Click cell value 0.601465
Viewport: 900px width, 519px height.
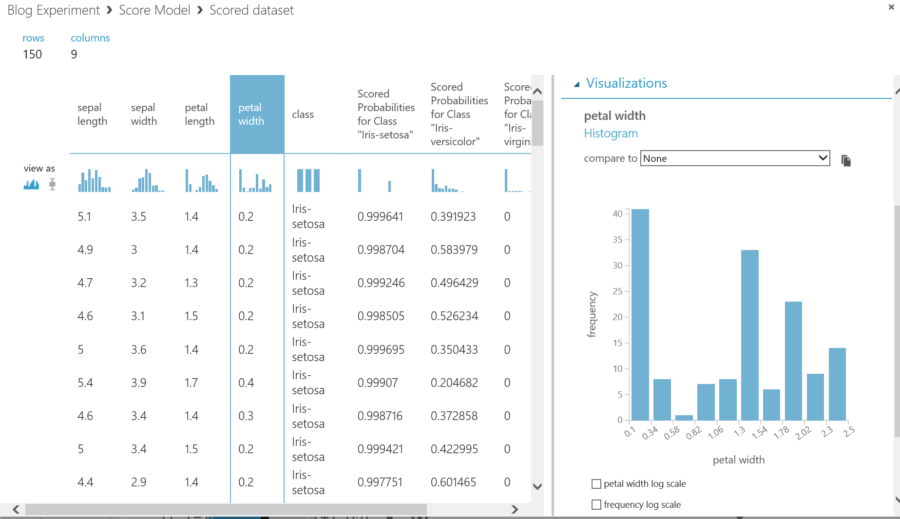pyautogui.click(x=453, y=482)
